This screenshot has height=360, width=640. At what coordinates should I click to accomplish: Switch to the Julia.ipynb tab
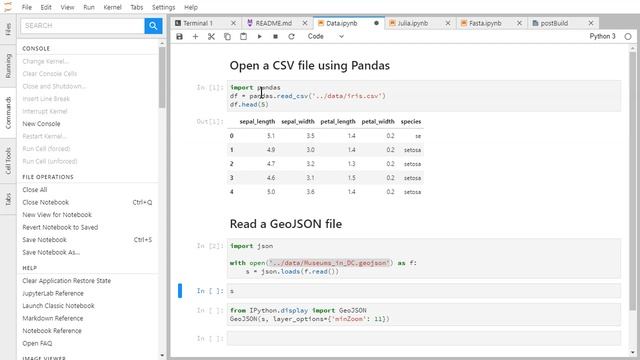coord(413,23)
